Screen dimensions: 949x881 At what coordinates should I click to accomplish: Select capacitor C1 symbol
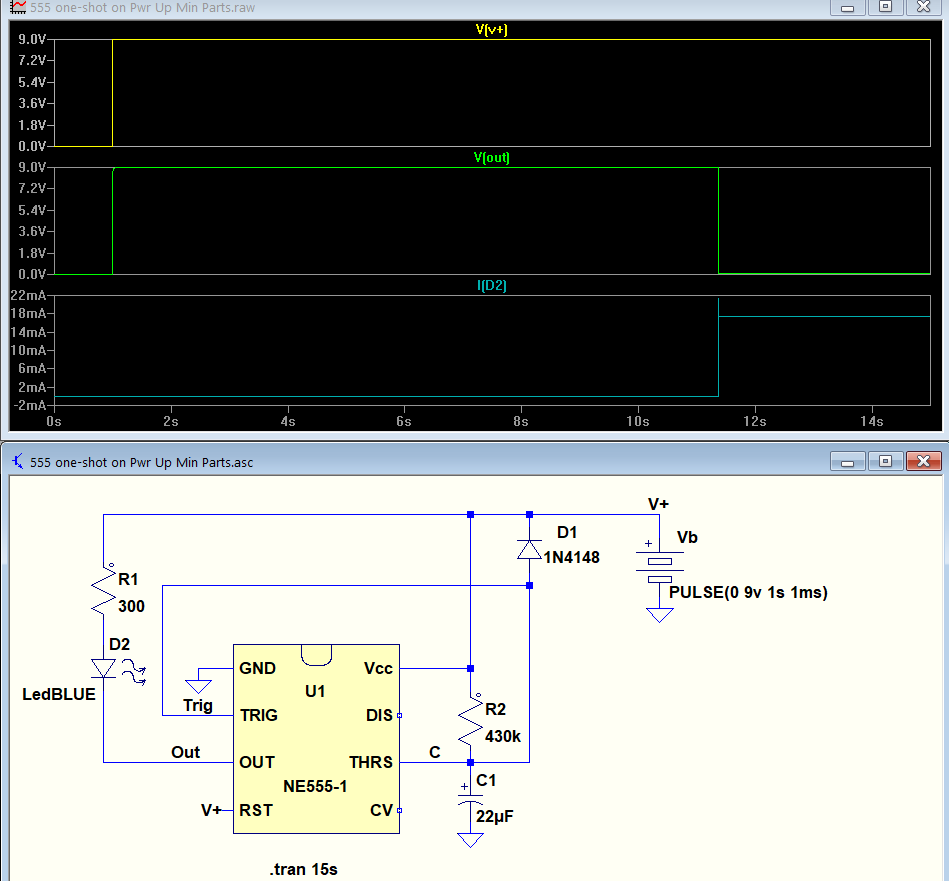(470, 799)
